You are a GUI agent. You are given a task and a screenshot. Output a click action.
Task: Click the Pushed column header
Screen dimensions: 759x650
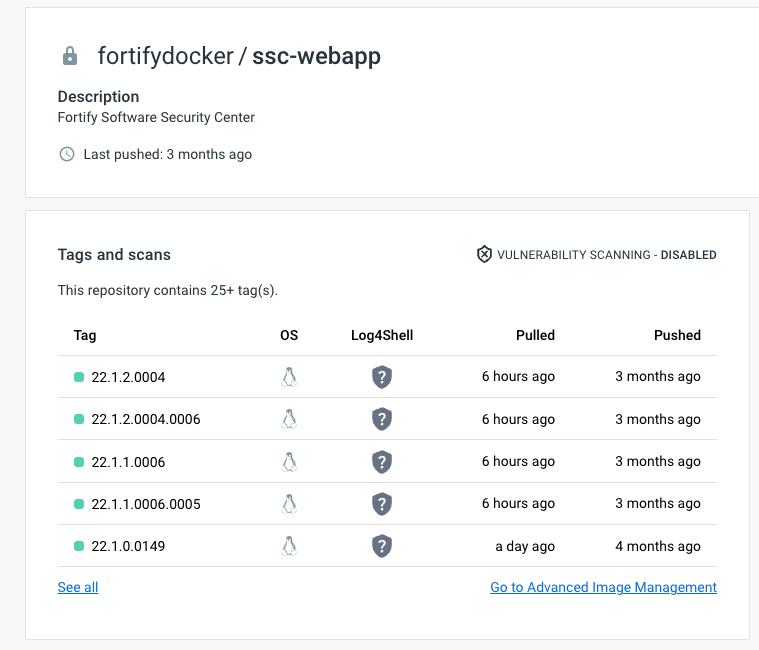[x=677, y=335]
